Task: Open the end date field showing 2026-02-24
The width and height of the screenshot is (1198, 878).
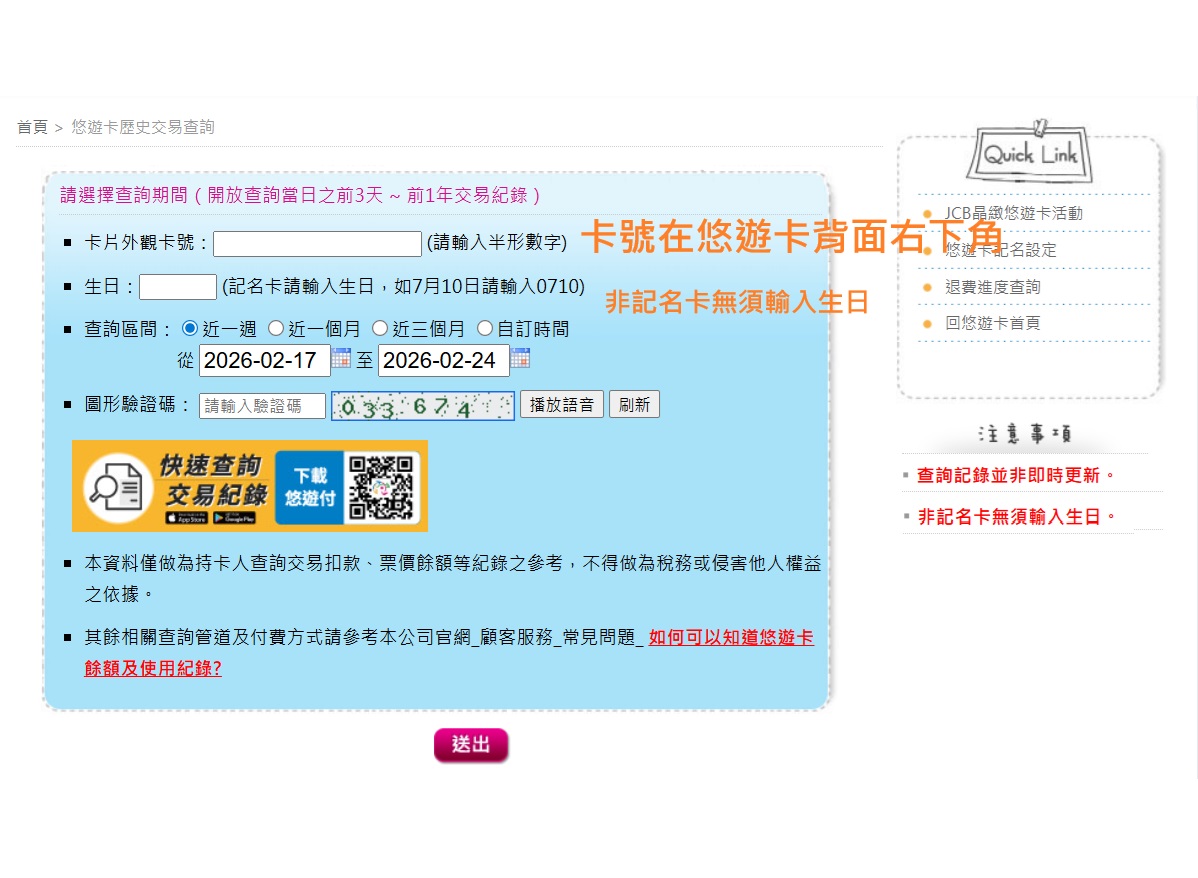Action: (x=443, y=360)
